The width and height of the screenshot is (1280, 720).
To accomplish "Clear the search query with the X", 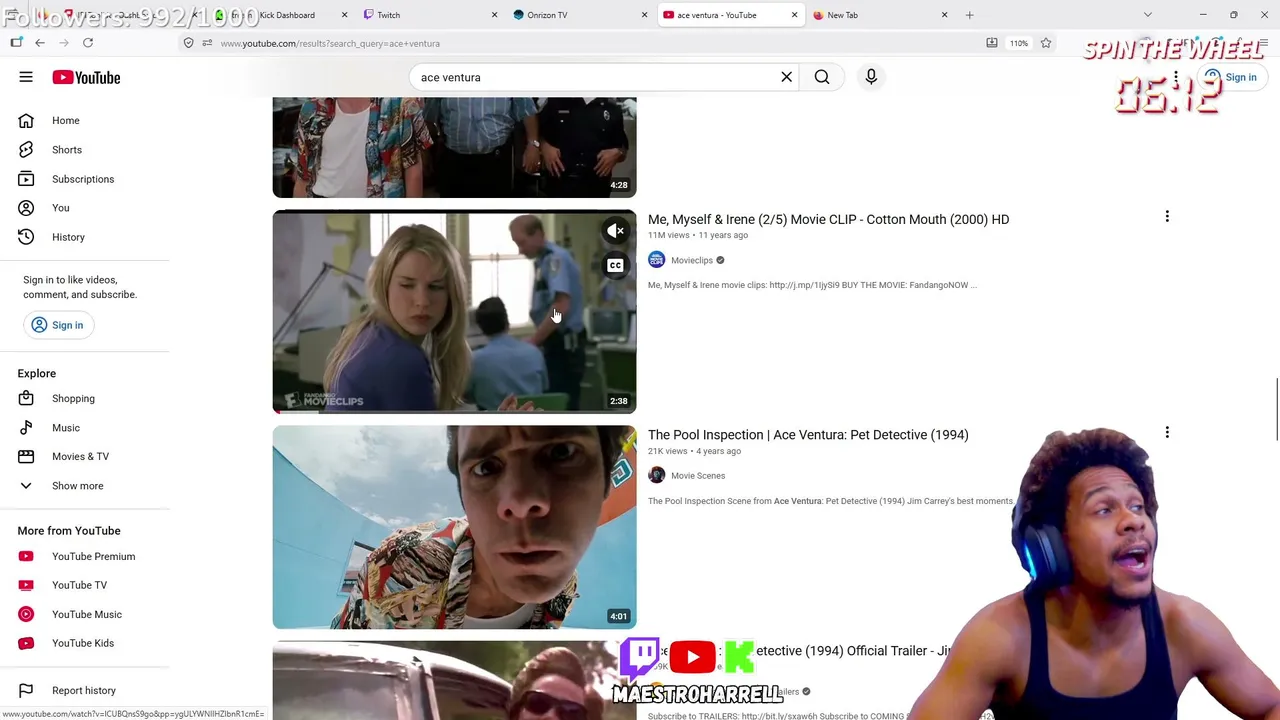I will 786,77.
